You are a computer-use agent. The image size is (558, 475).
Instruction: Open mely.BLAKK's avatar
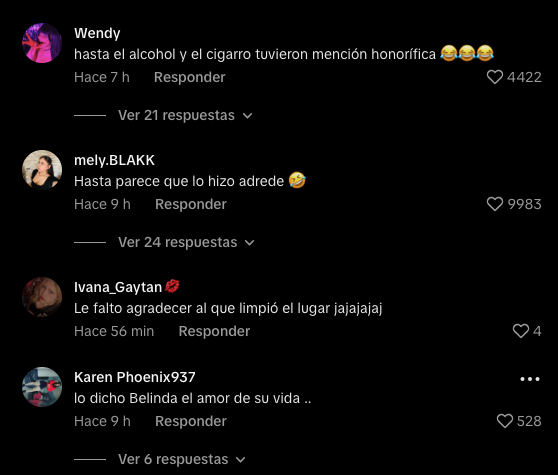[x=42, y=170]
